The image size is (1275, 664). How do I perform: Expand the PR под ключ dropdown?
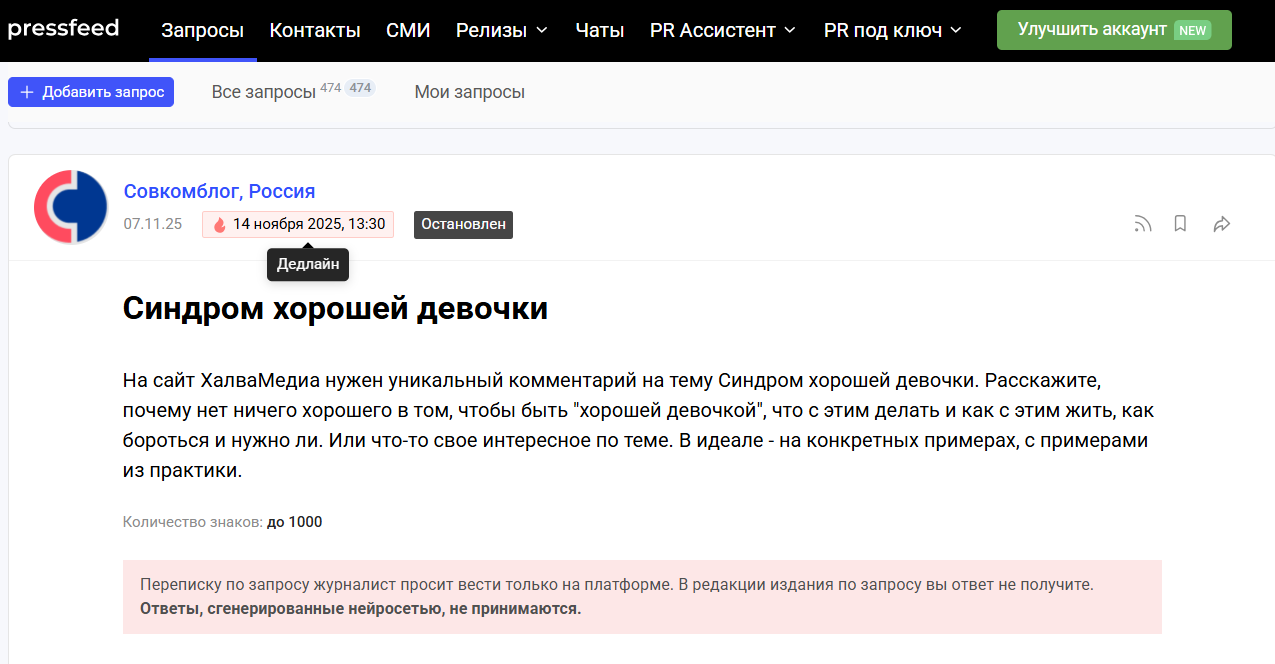pyautogui.click(x=892, y=30)
